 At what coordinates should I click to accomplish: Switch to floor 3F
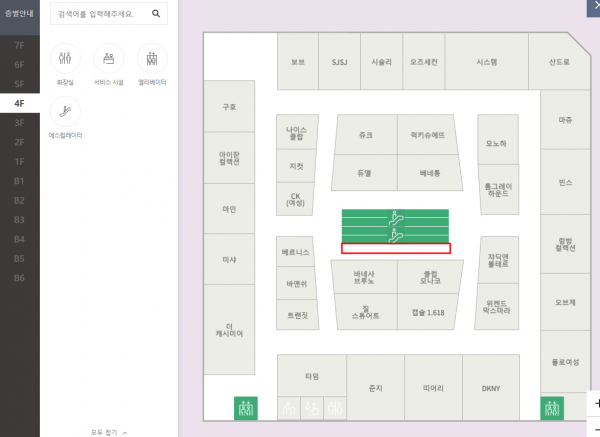pos(20,123)
